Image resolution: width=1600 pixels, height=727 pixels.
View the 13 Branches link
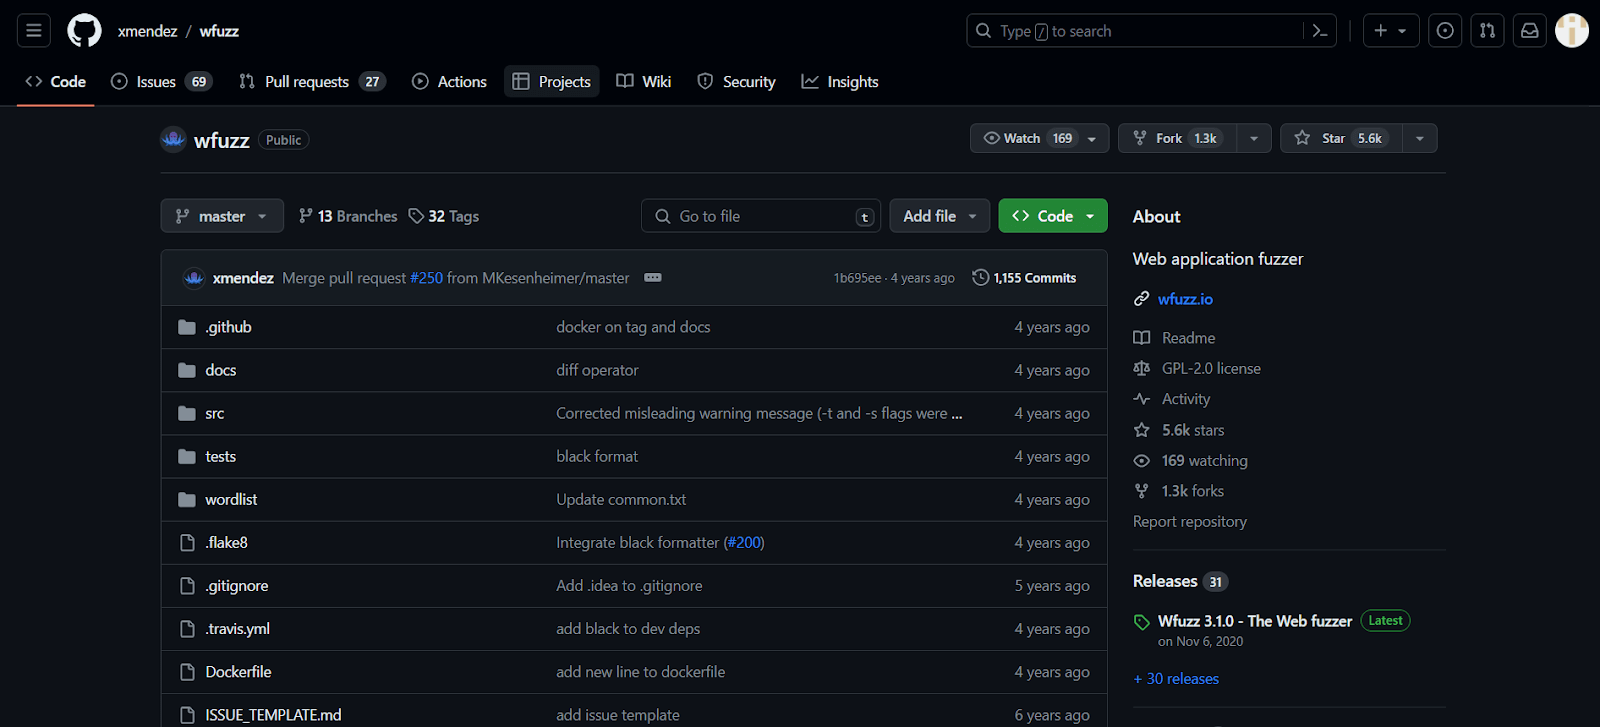(348, 216)
